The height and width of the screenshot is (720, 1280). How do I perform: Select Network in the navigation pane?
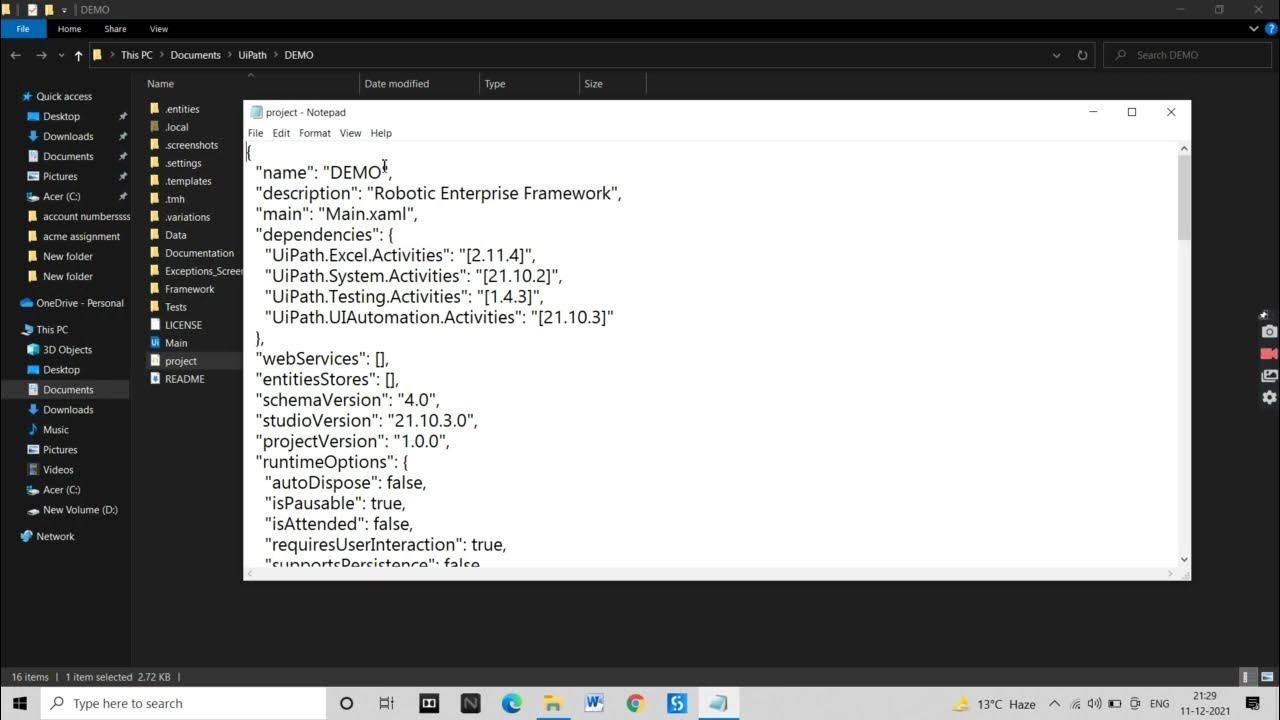[x=55, y=537]
